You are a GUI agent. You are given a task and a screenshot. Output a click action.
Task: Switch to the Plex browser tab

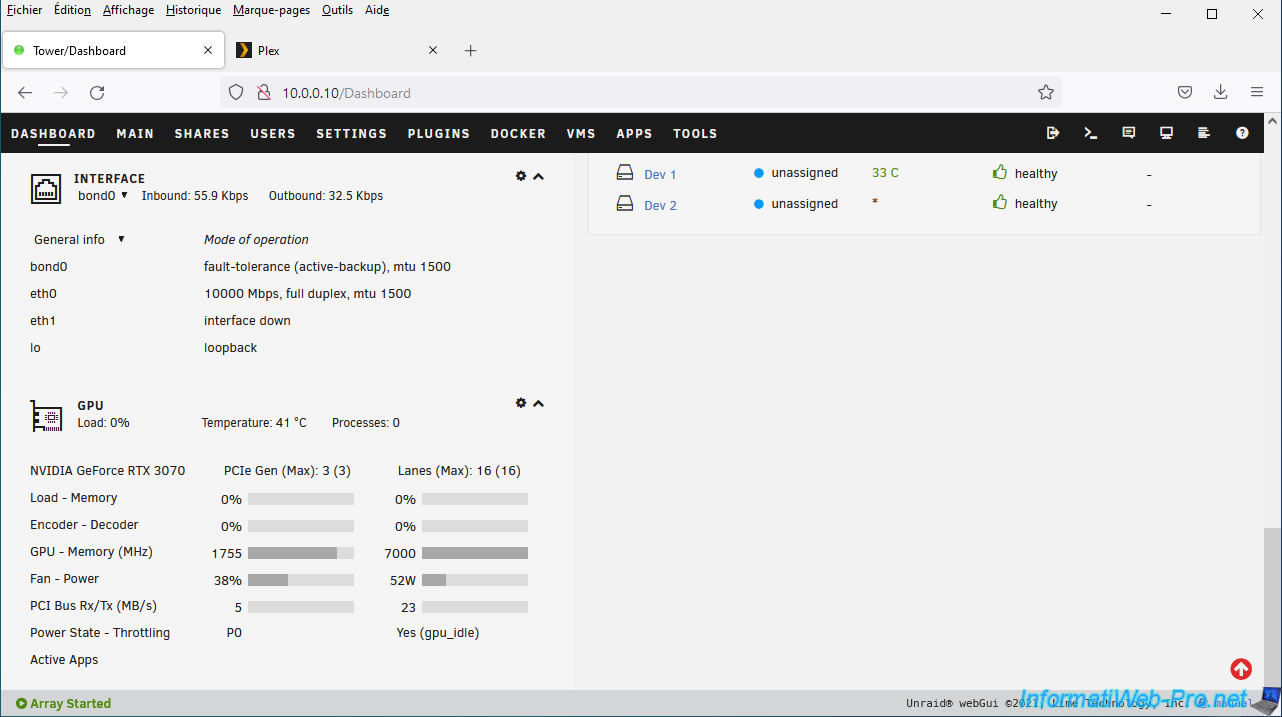tap(335, 51)
